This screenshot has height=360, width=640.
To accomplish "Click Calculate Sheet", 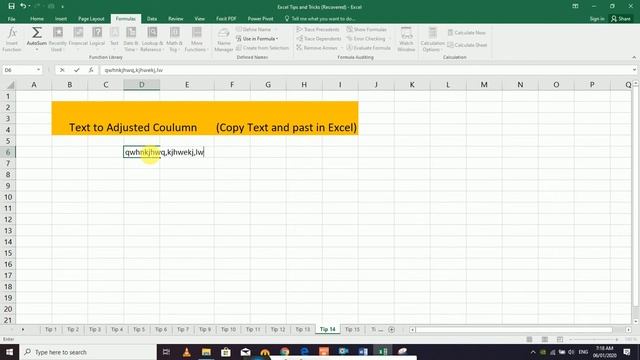I will point(467,45).
